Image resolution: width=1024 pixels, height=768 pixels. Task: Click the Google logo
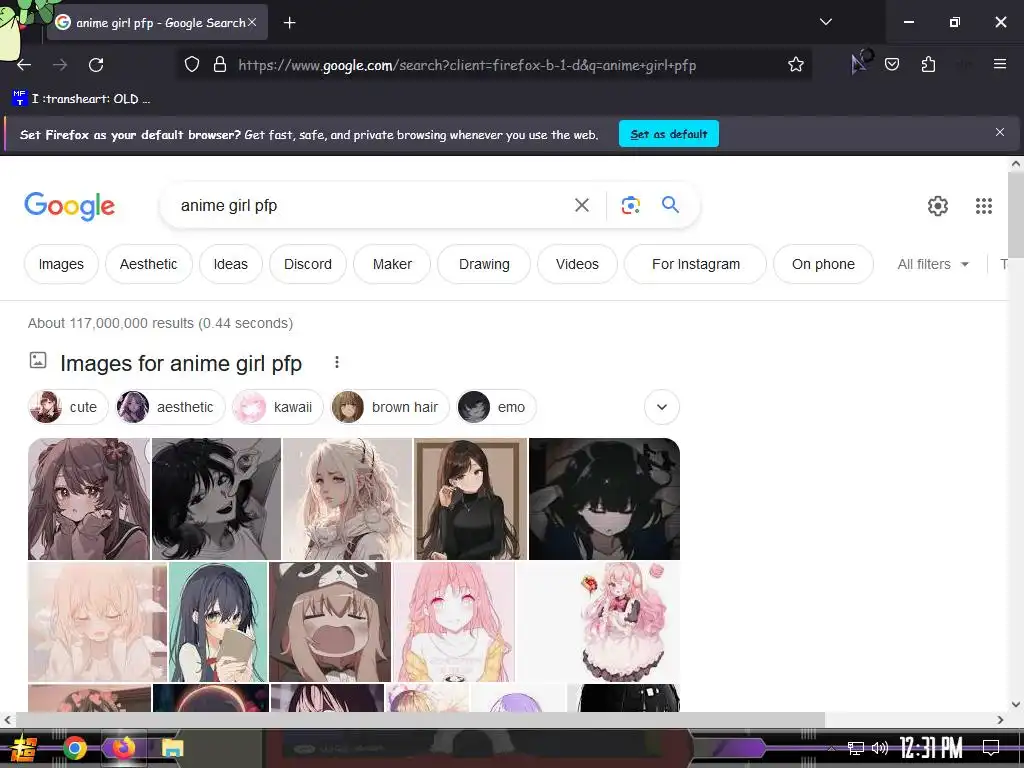[69, 206]
